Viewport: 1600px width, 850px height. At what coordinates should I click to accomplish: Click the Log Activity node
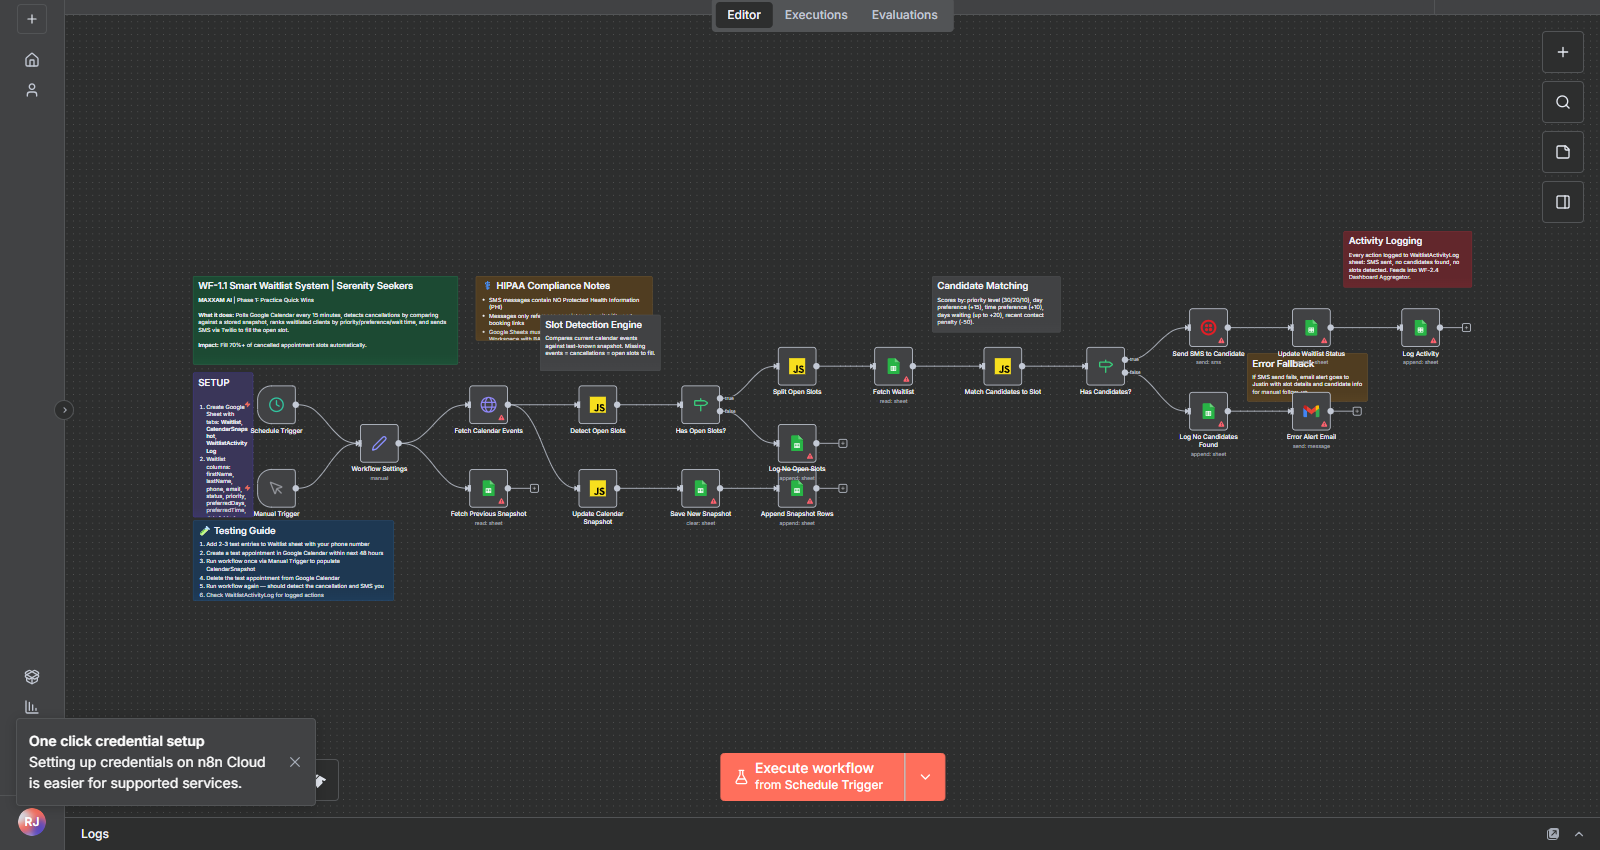1420,327
